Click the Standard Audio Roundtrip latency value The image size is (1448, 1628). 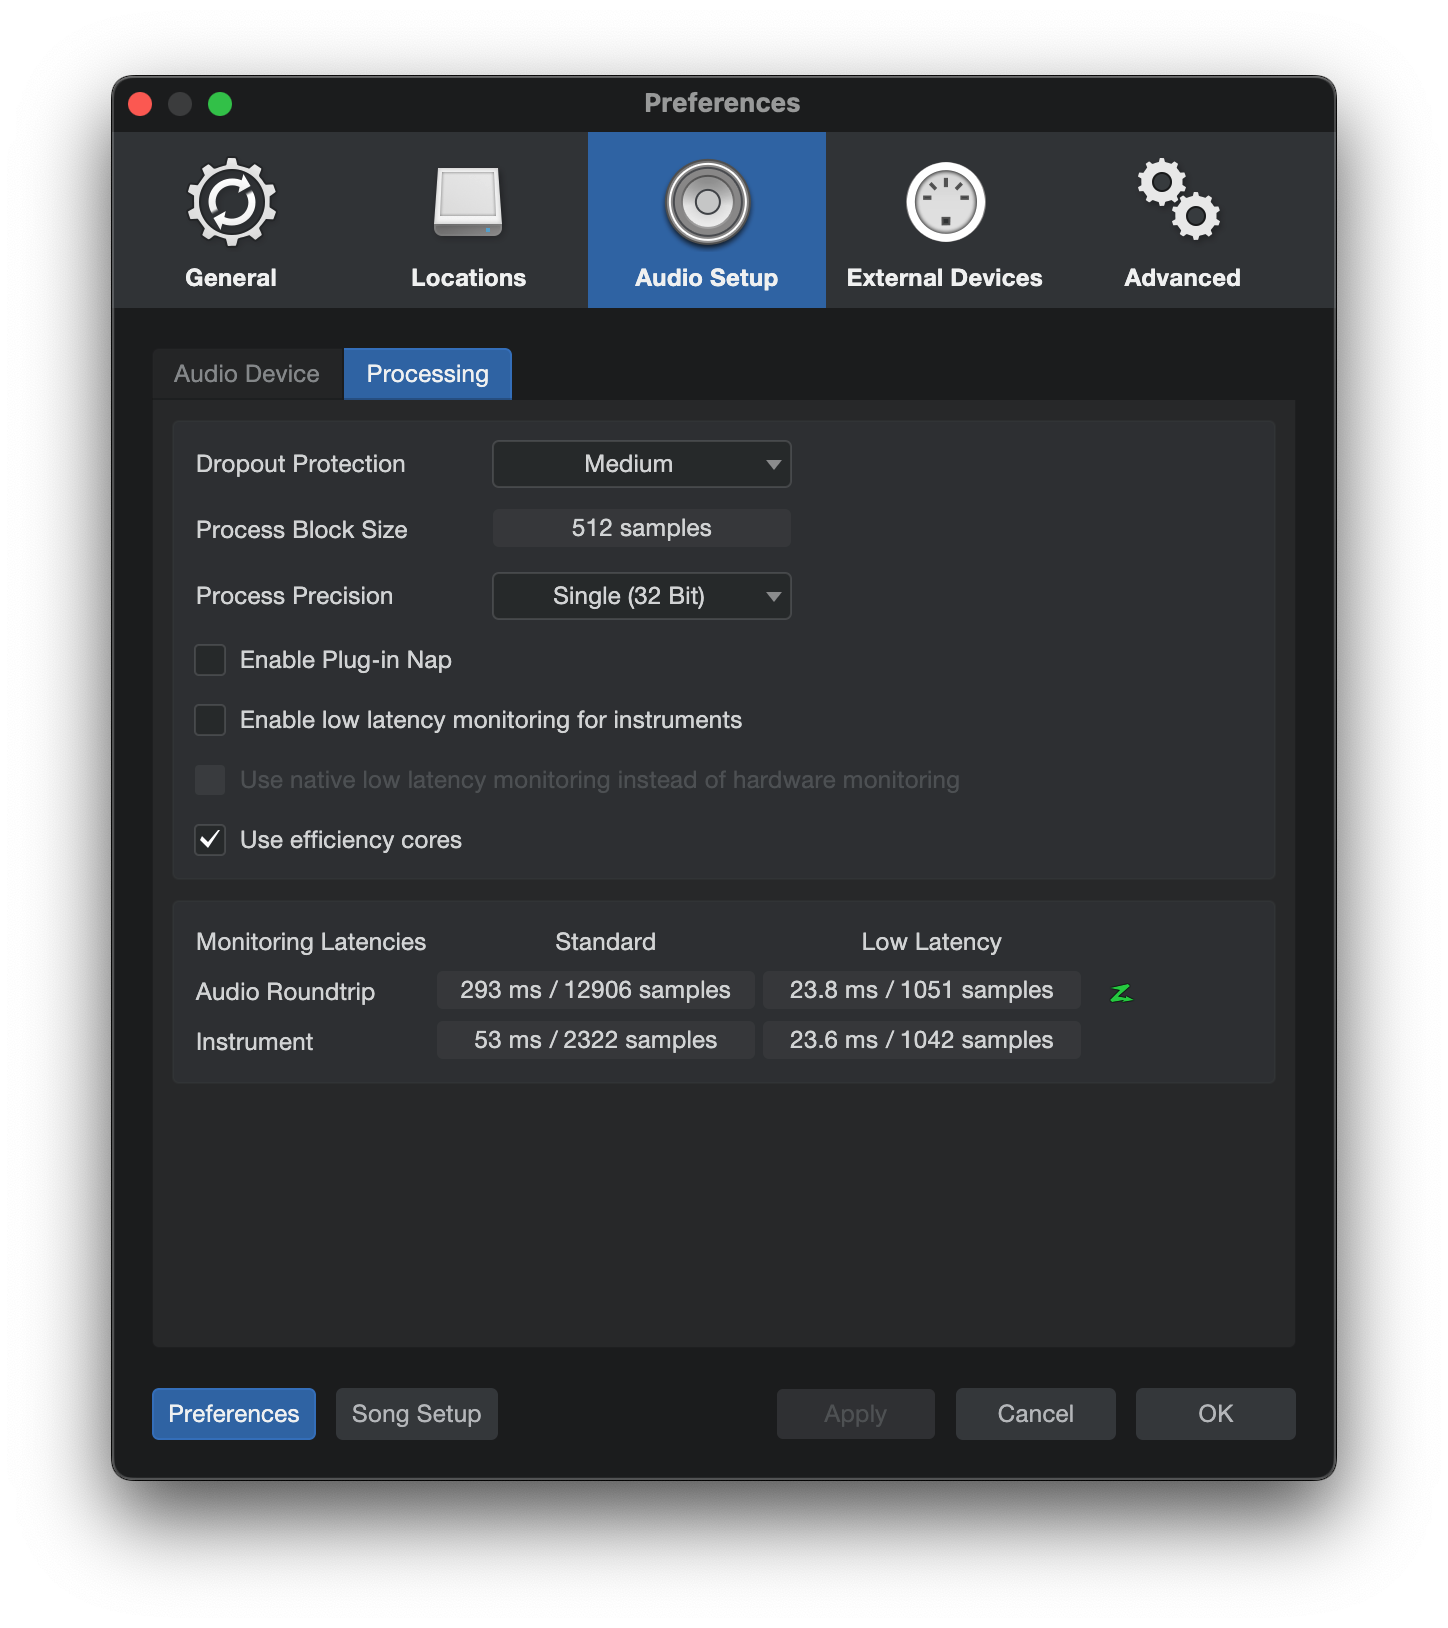click(595, 990)
